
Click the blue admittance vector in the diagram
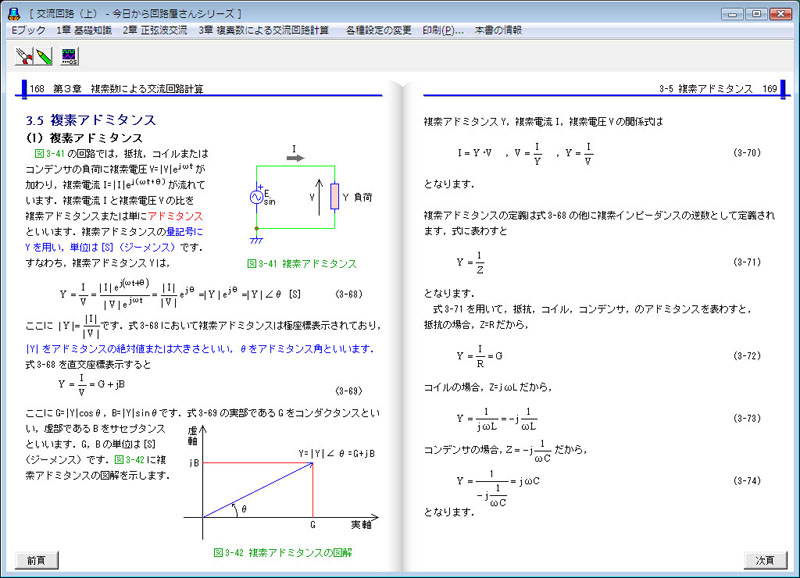258,490
